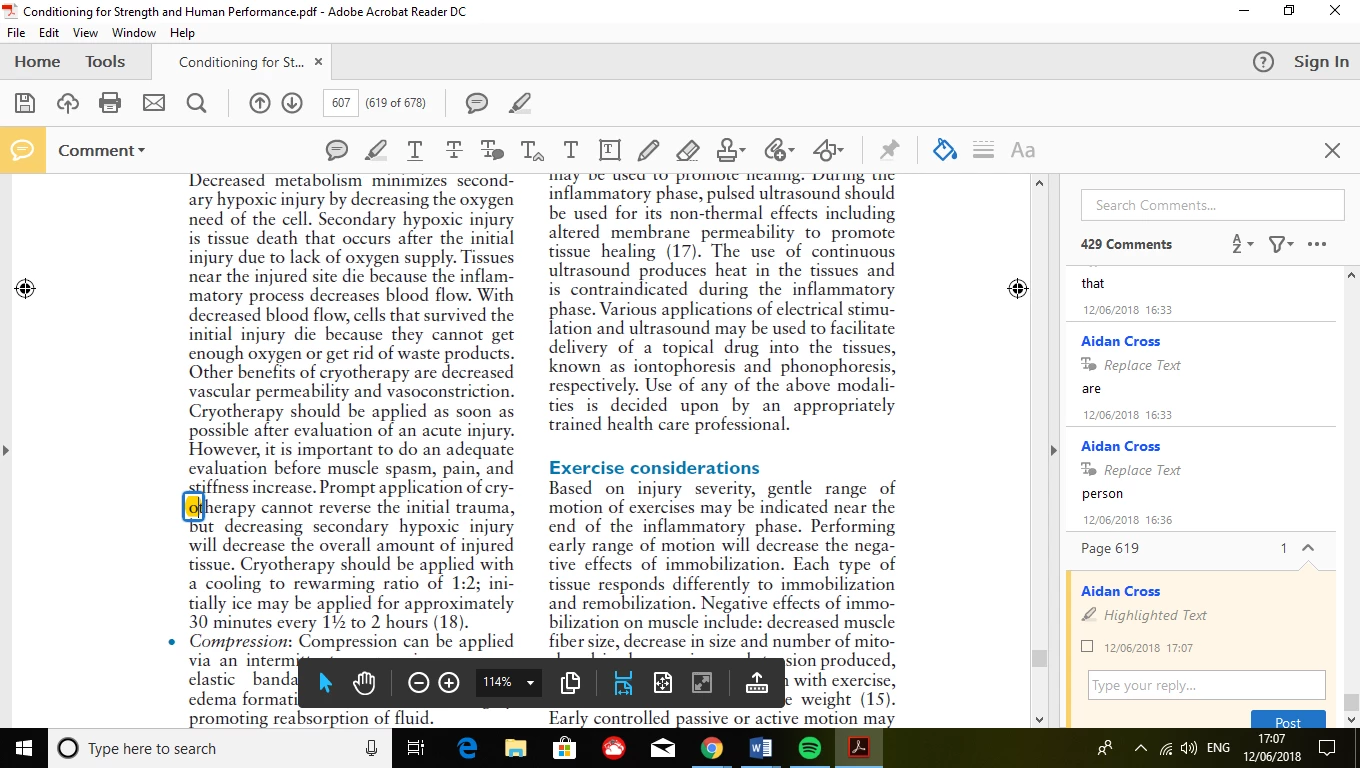This screenshot has width=1360, height=768.
Task: Select the Replace text note tool
Action: pos(492,150)
